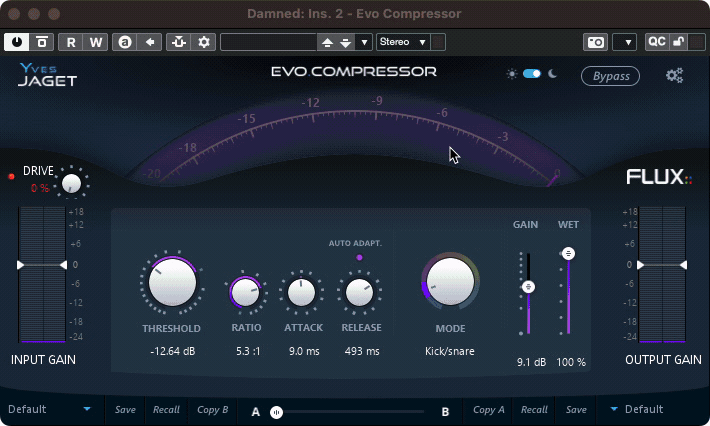710x426 pixels.
Task: Open the plugin settings gears icon
Action: (674, 76)
